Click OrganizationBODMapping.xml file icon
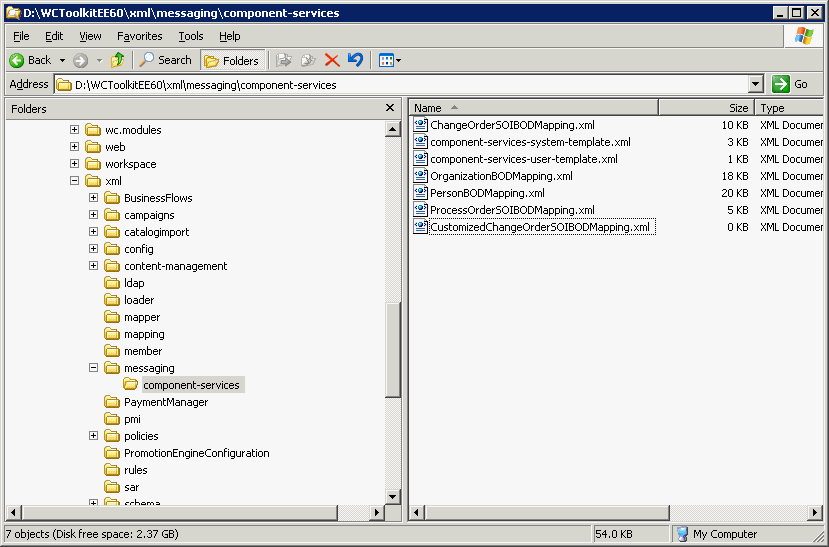 pos(420,175)
